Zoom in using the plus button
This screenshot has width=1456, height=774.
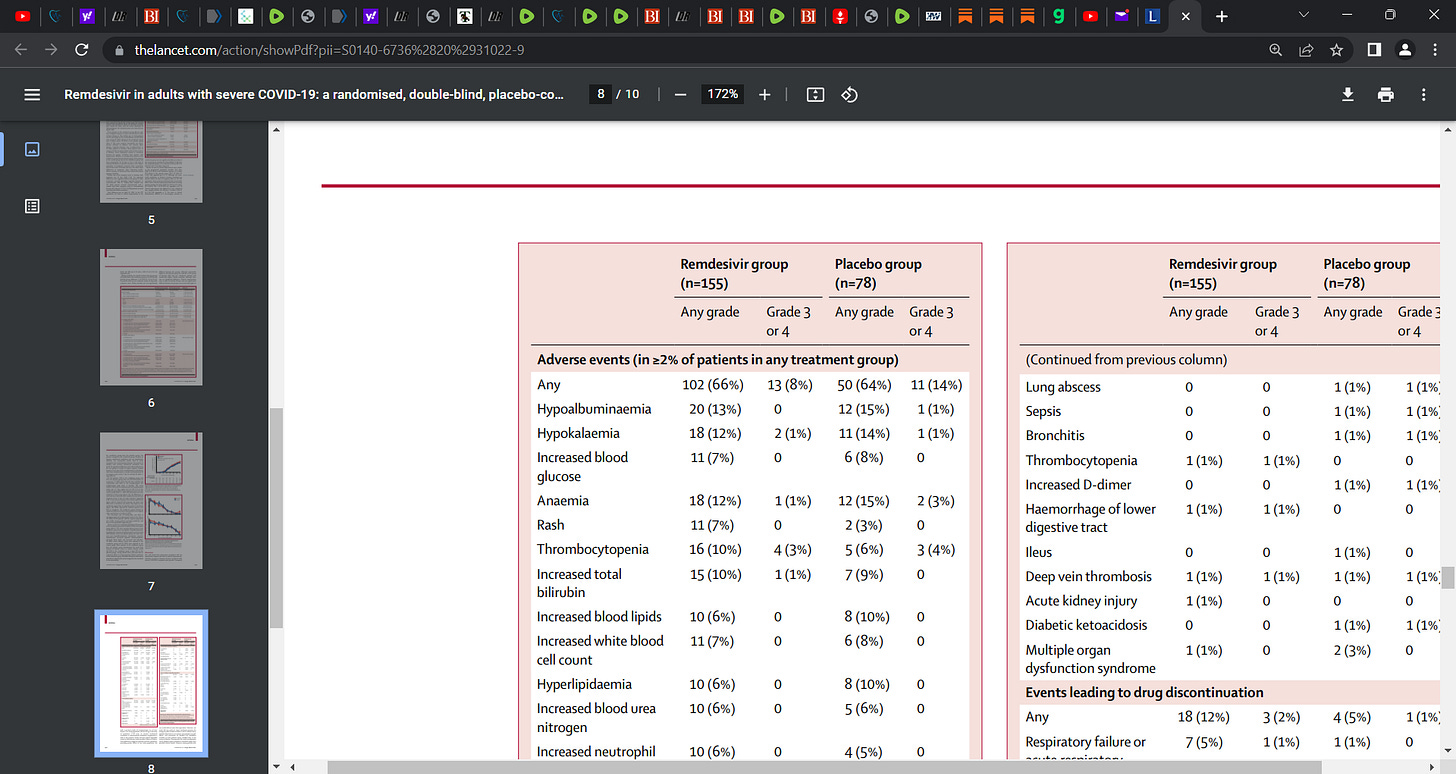pos(765,94)
